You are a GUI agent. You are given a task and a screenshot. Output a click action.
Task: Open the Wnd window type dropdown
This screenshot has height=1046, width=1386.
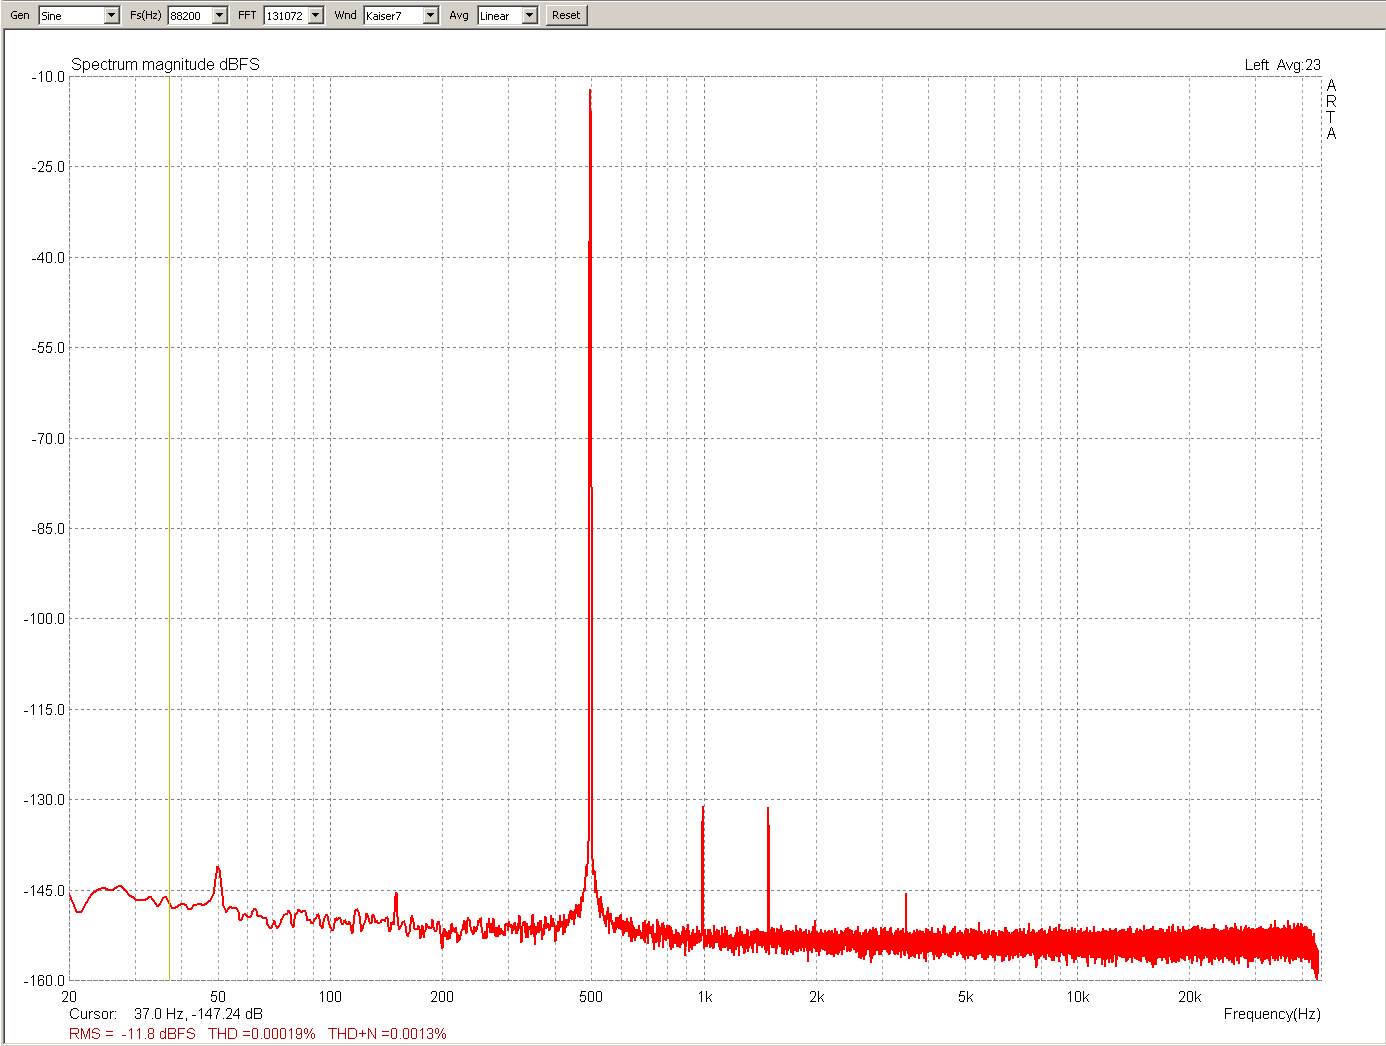(401, 15)
